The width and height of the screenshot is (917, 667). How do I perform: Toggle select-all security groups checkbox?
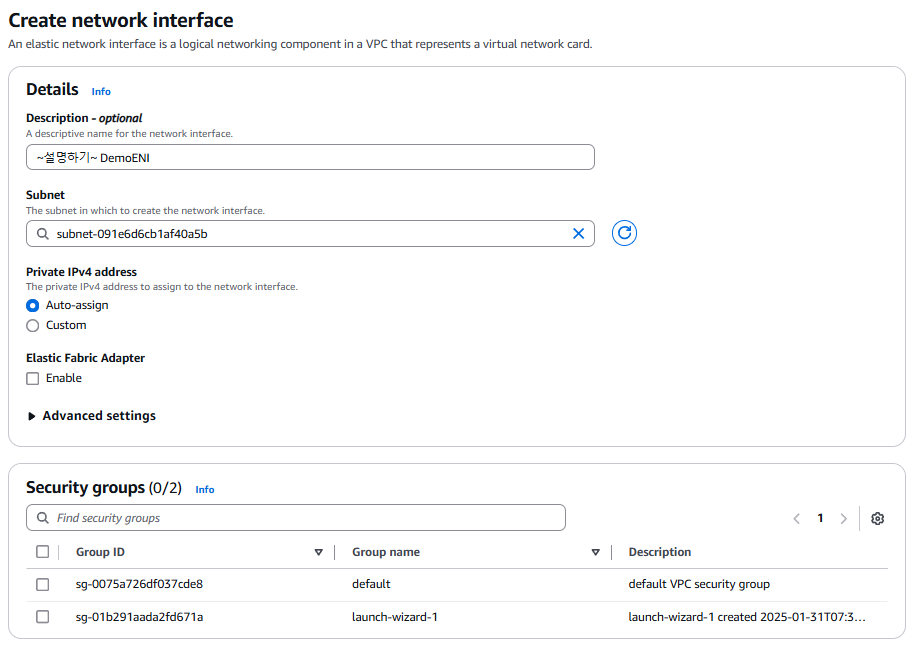click(x=42, y=552)
